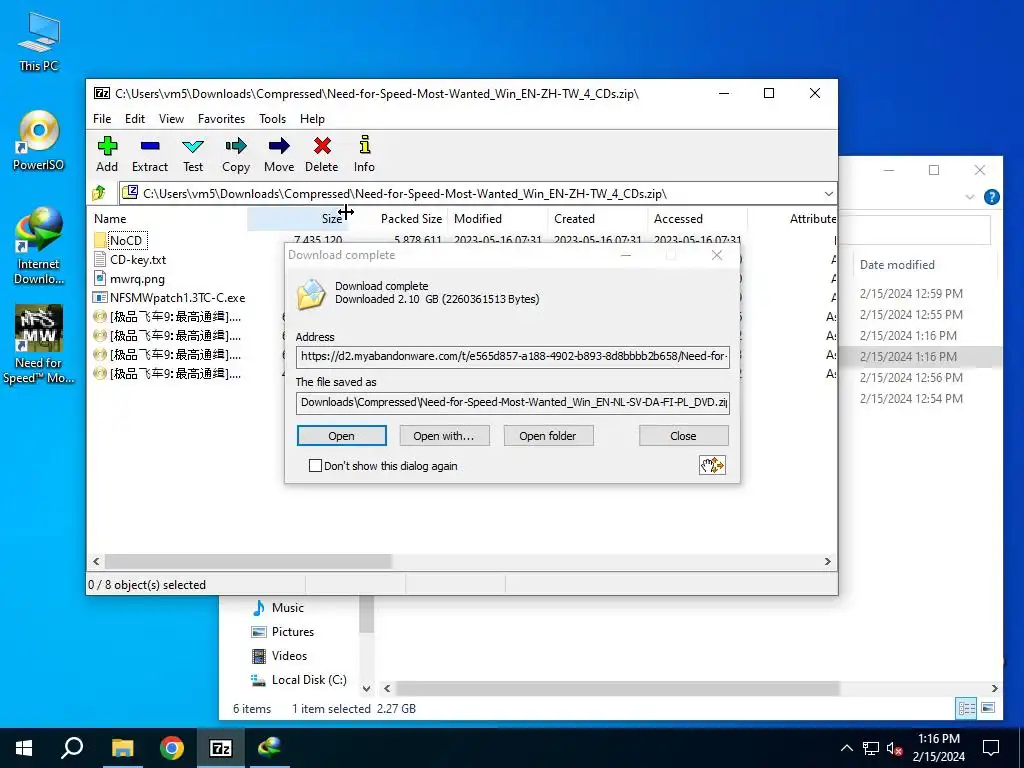Open the notification center icon
Screen dimensions: 1024x768
click(991, 748)
